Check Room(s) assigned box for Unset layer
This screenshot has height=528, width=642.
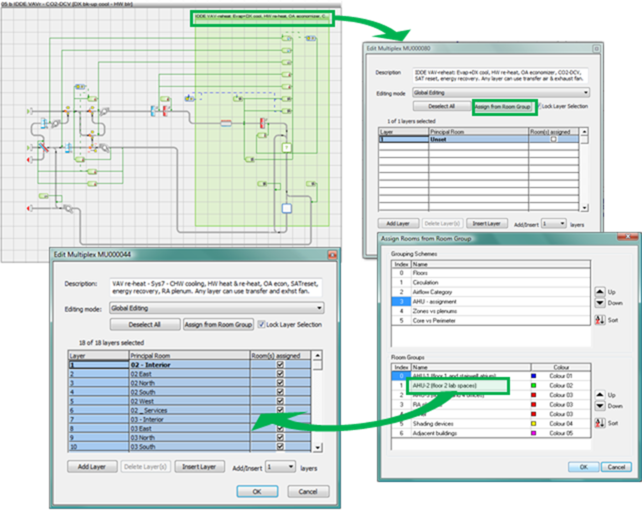[x=553, y=140]
